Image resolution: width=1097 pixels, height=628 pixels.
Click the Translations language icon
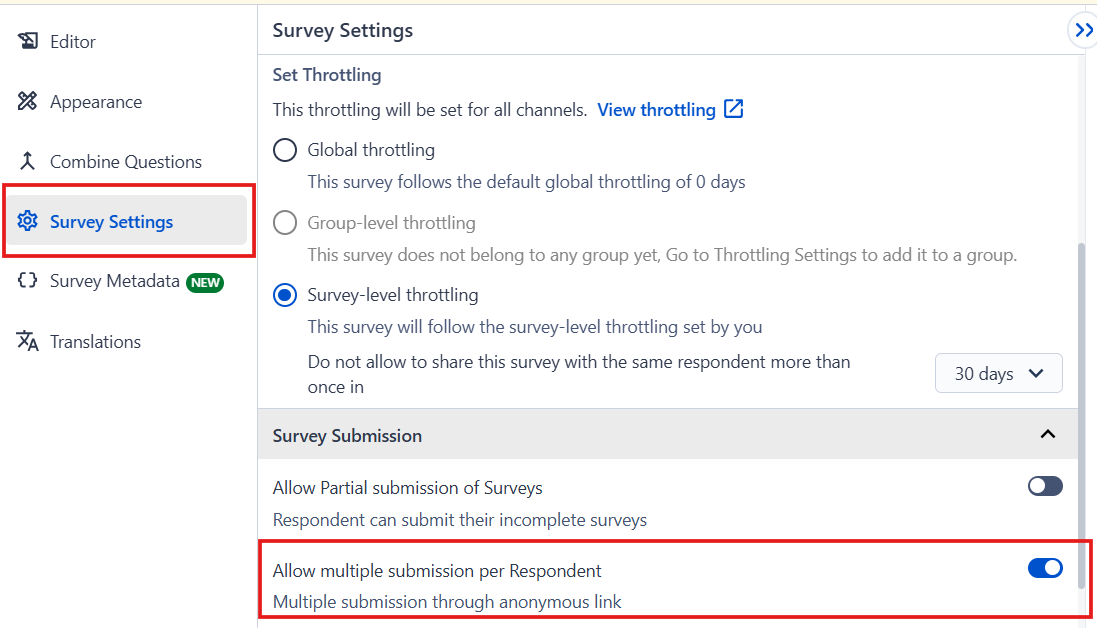click(x=28, y=341)
